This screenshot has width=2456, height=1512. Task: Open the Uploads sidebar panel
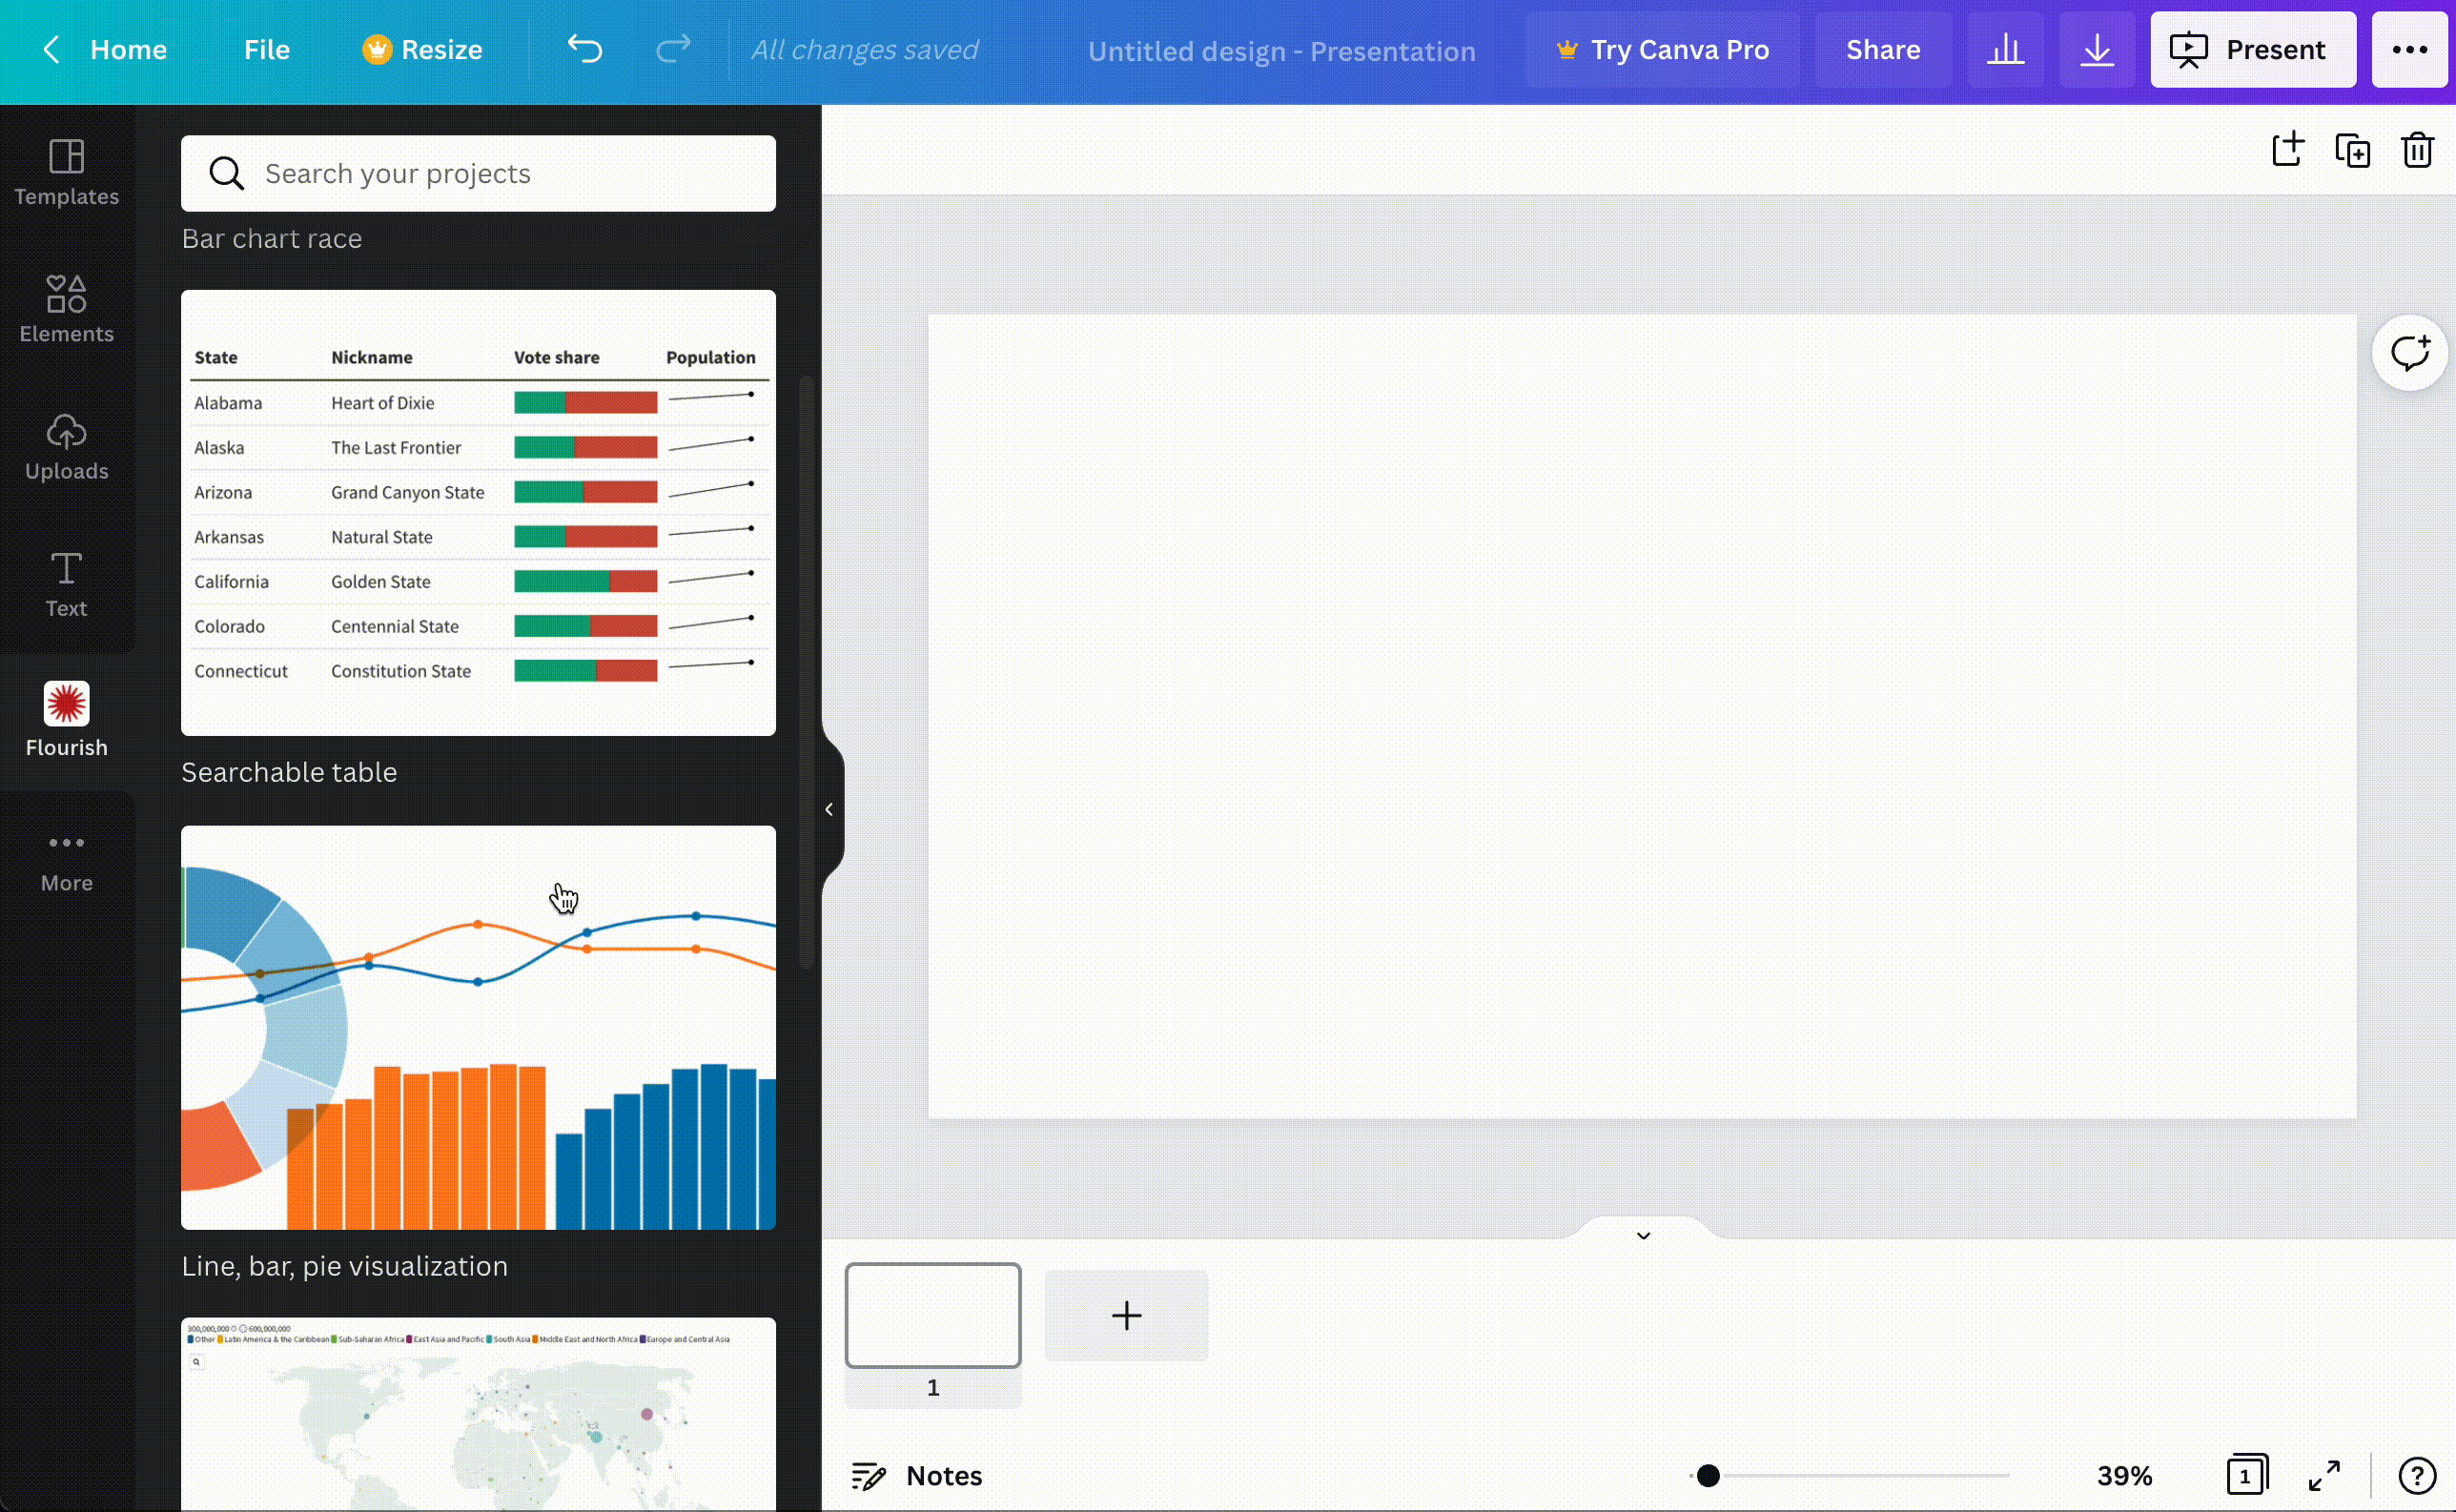66,447
